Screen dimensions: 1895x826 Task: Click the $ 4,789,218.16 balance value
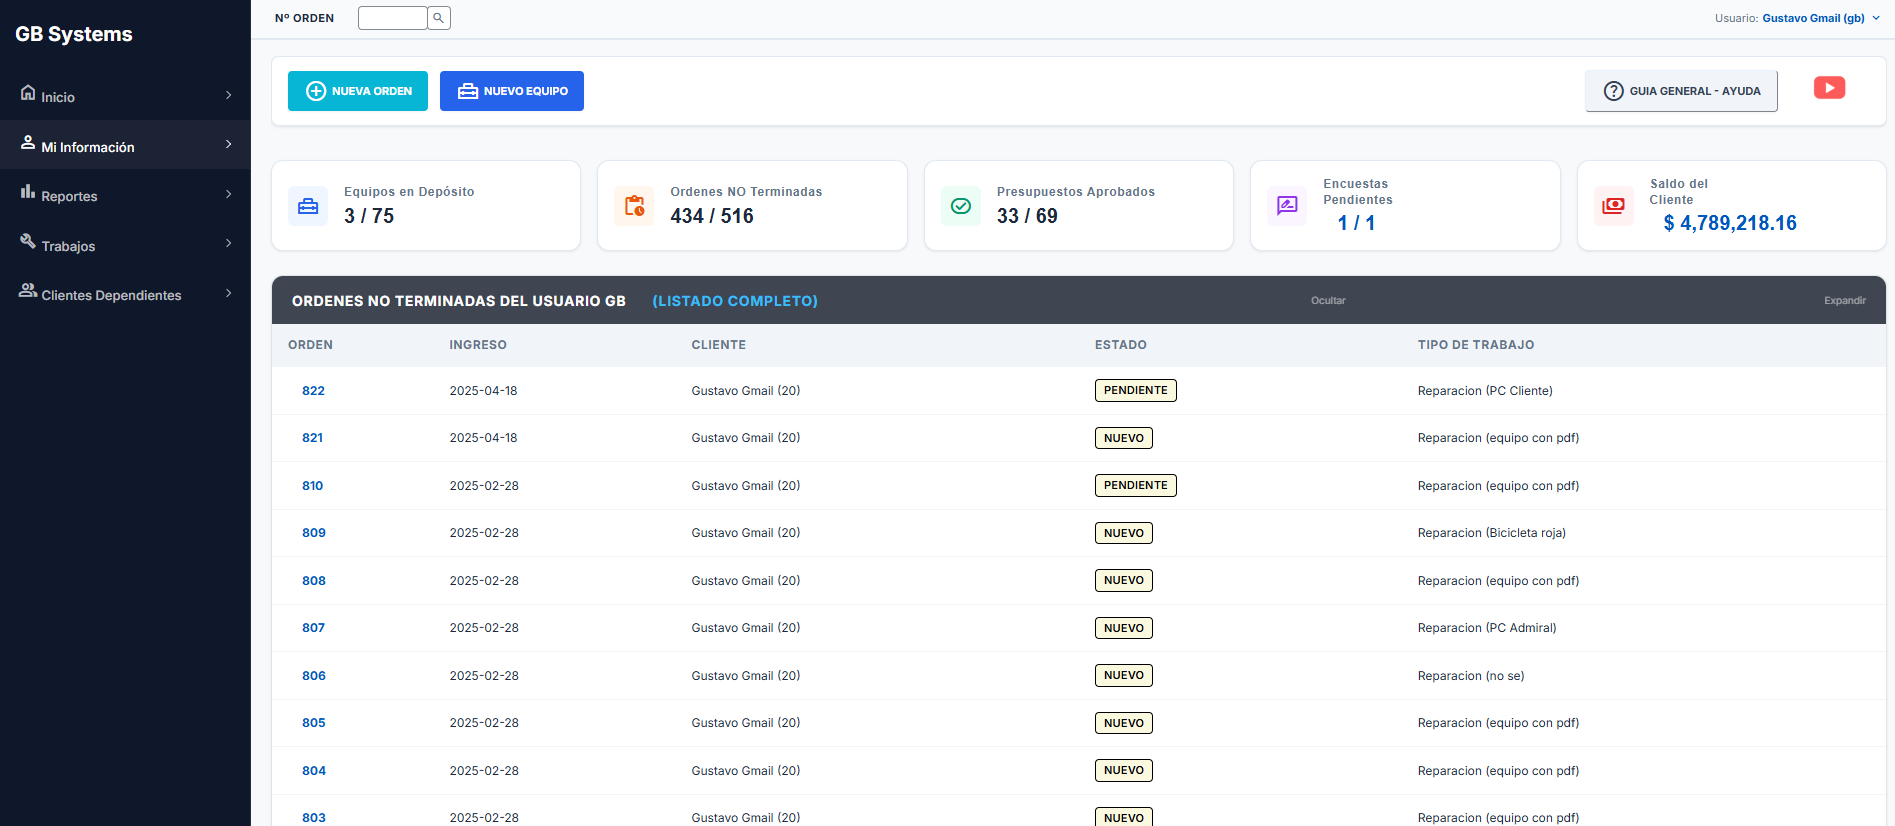pyautogui.click(x=1730, y=223)
